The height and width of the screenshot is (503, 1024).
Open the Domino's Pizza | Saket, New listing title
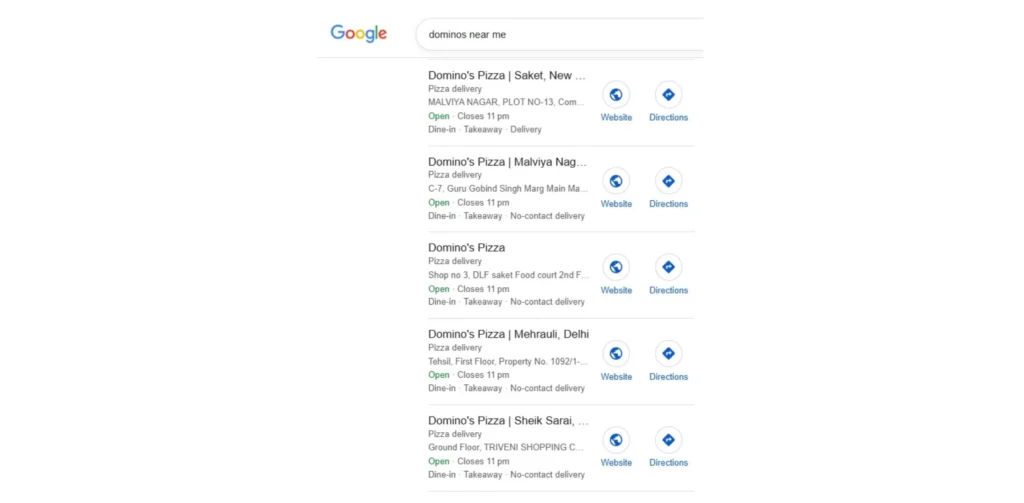pos(507,75)
